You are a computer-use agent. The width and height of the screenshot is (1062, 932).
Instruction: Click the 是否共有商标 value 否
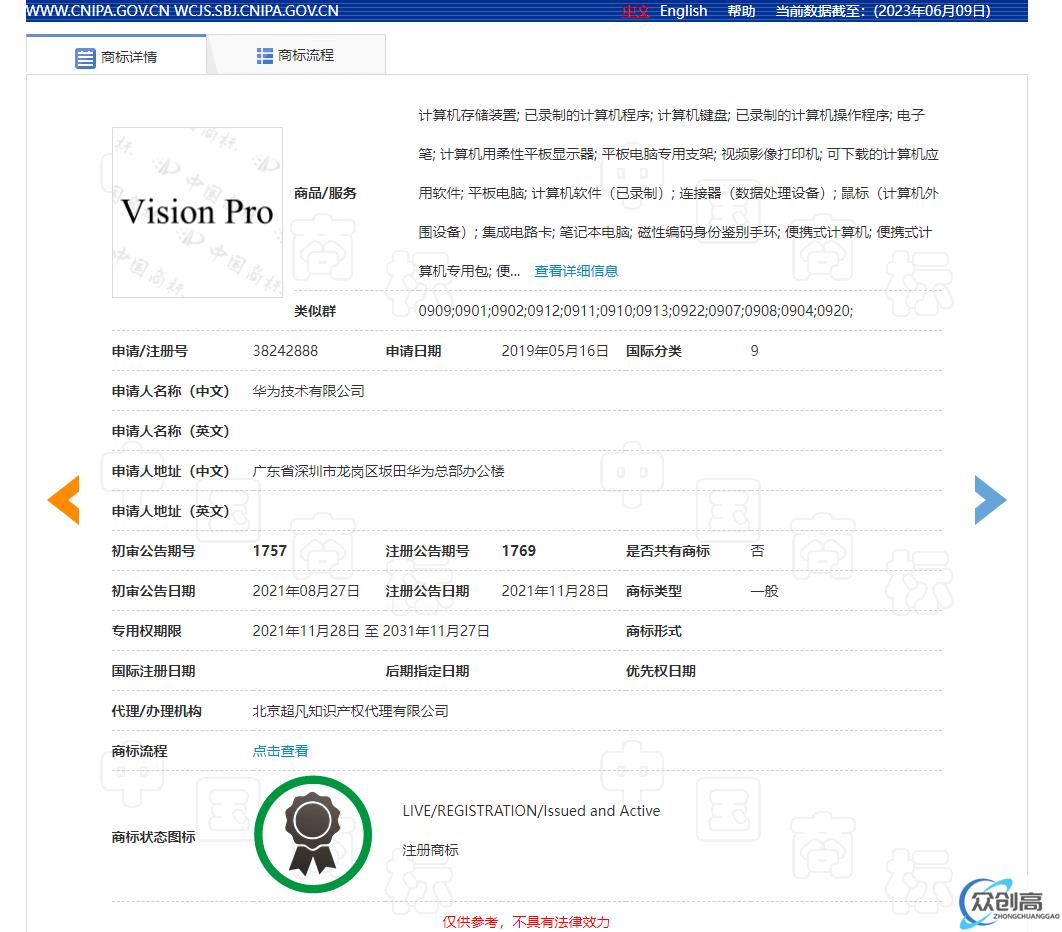point(757,551)
